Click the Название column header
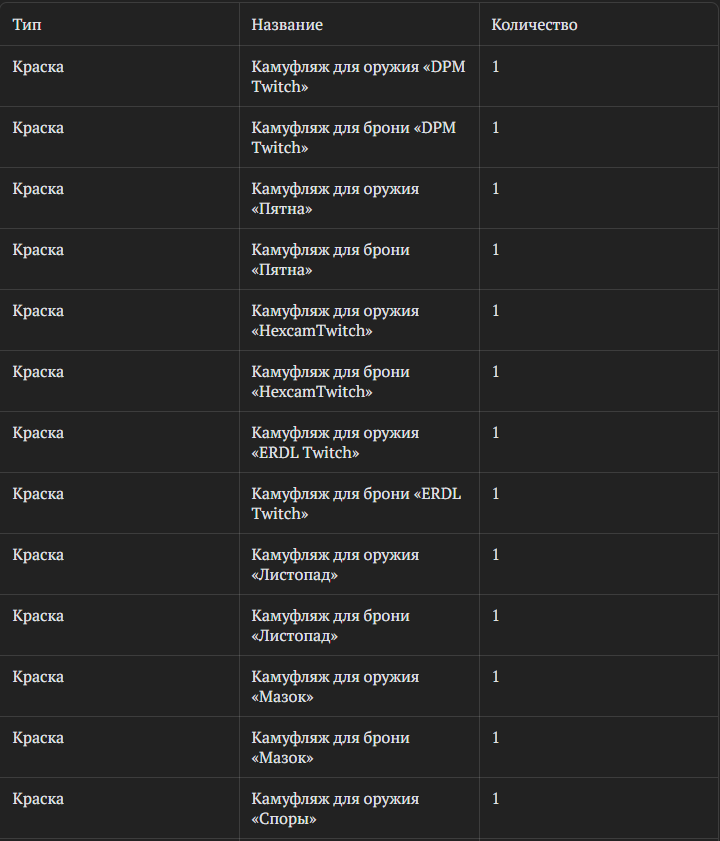Viewport: 720px width, 841px height. click(287, 25)
